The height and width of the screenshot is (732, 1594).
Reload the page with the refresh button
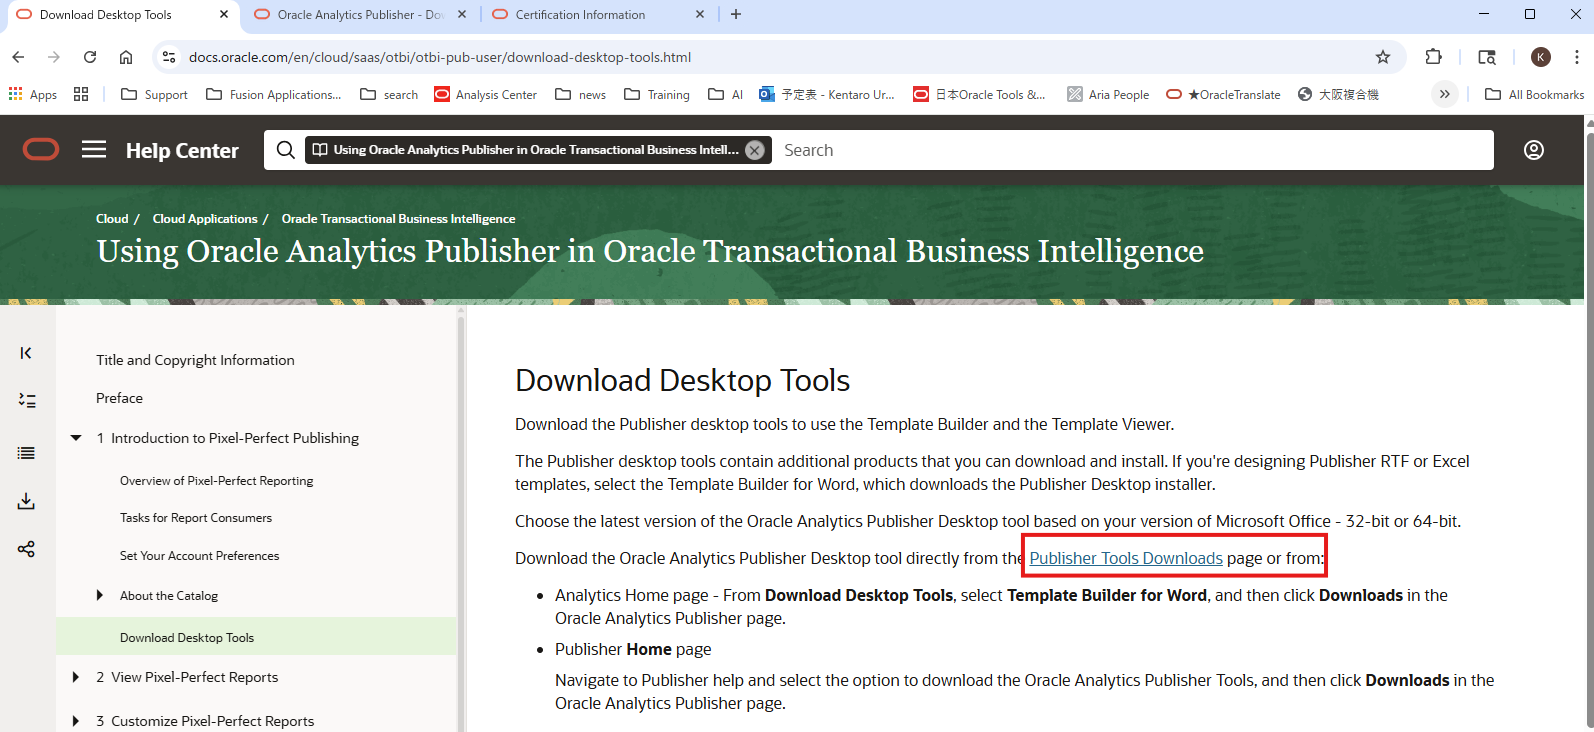click(x=90, y=57)
